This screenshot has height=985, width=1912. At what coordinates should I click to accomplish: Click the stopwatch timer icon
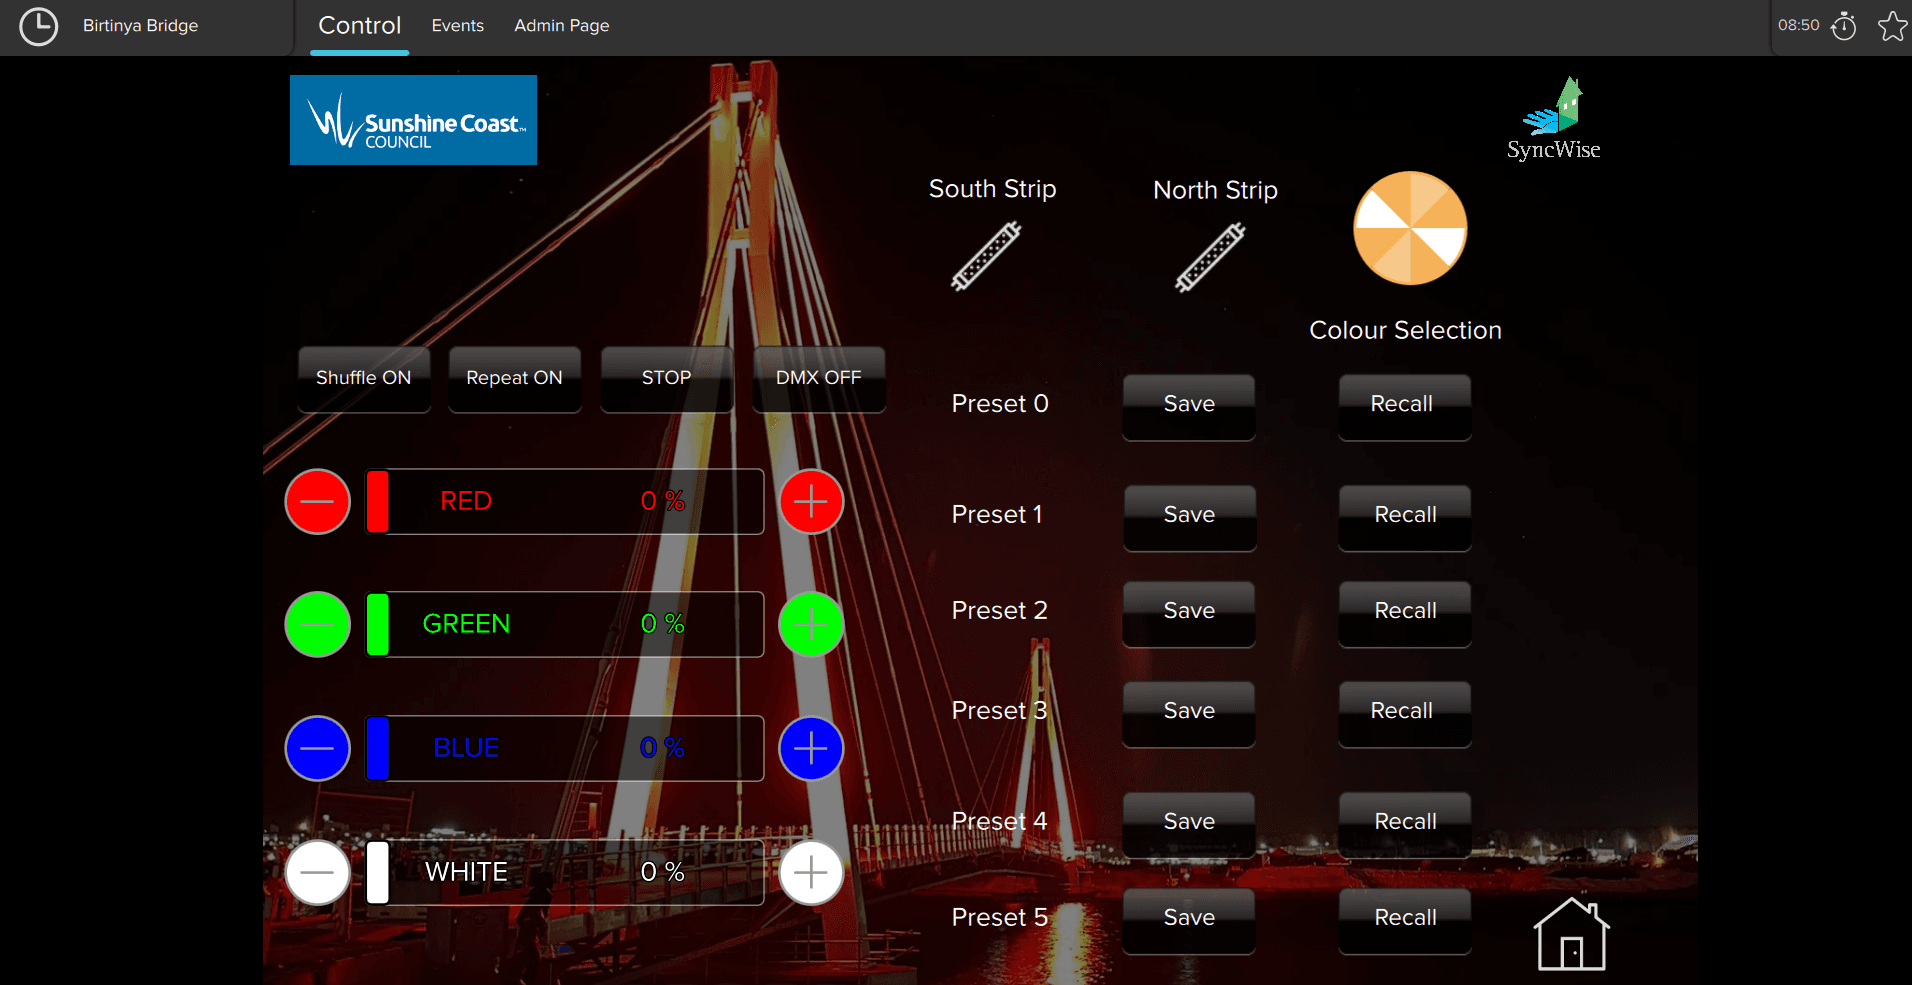tap(1843, 26)
